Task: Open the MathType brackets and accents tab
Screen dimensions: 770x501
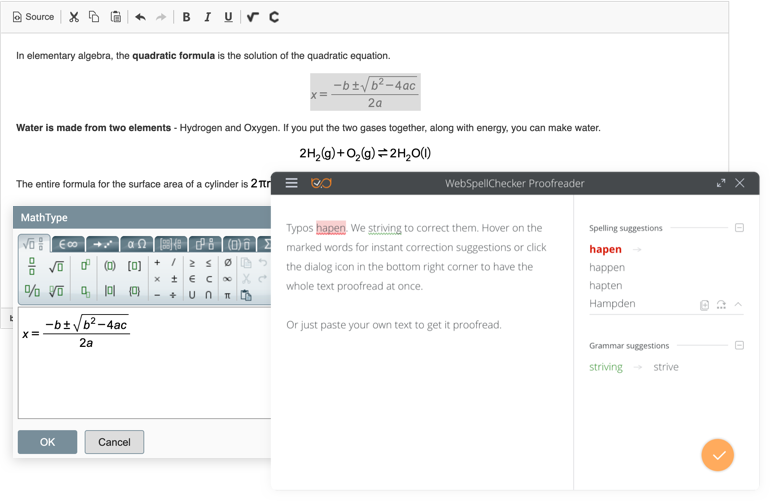Action: point(239,244)
